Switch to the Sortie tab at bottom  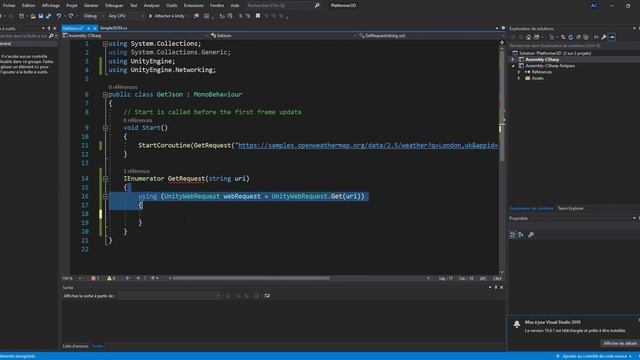pos(98,346)
